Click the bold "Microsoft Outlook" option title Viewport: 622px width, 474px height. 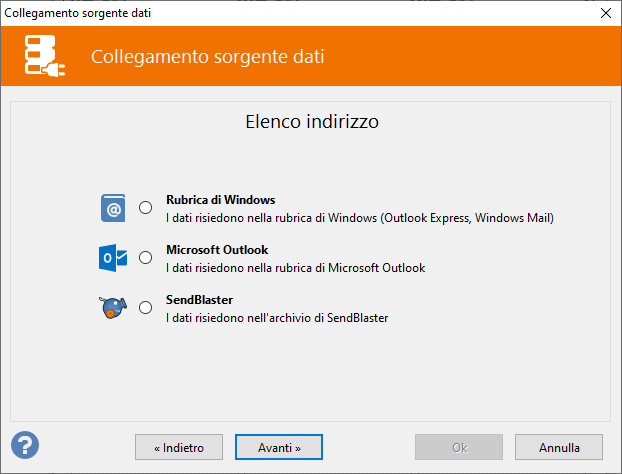217,249
